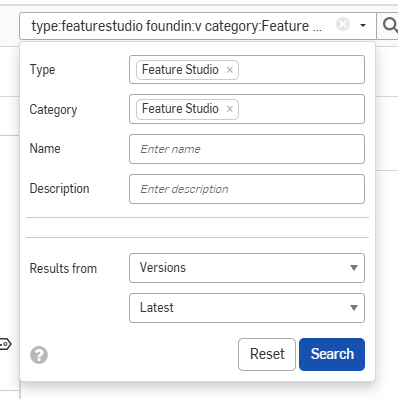The image size is (398, 399).
Task: Click the Enter name input
Action: 247,149
